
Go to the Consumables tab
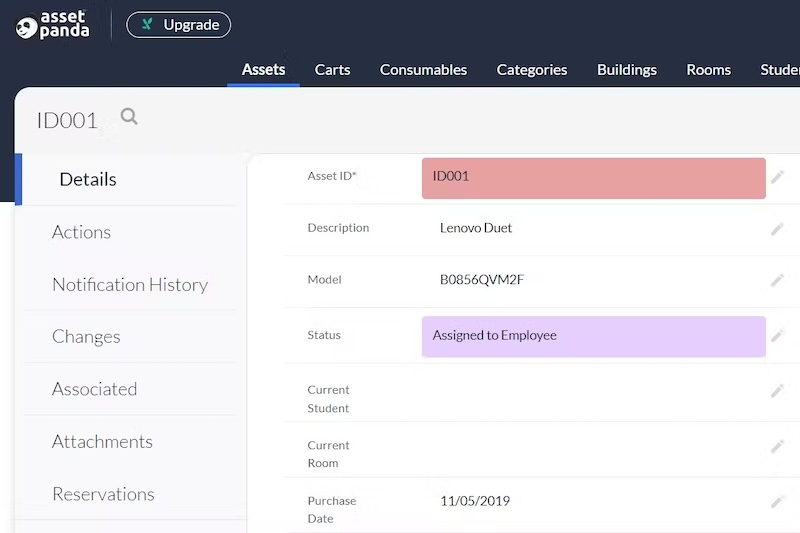click(423, 70)
